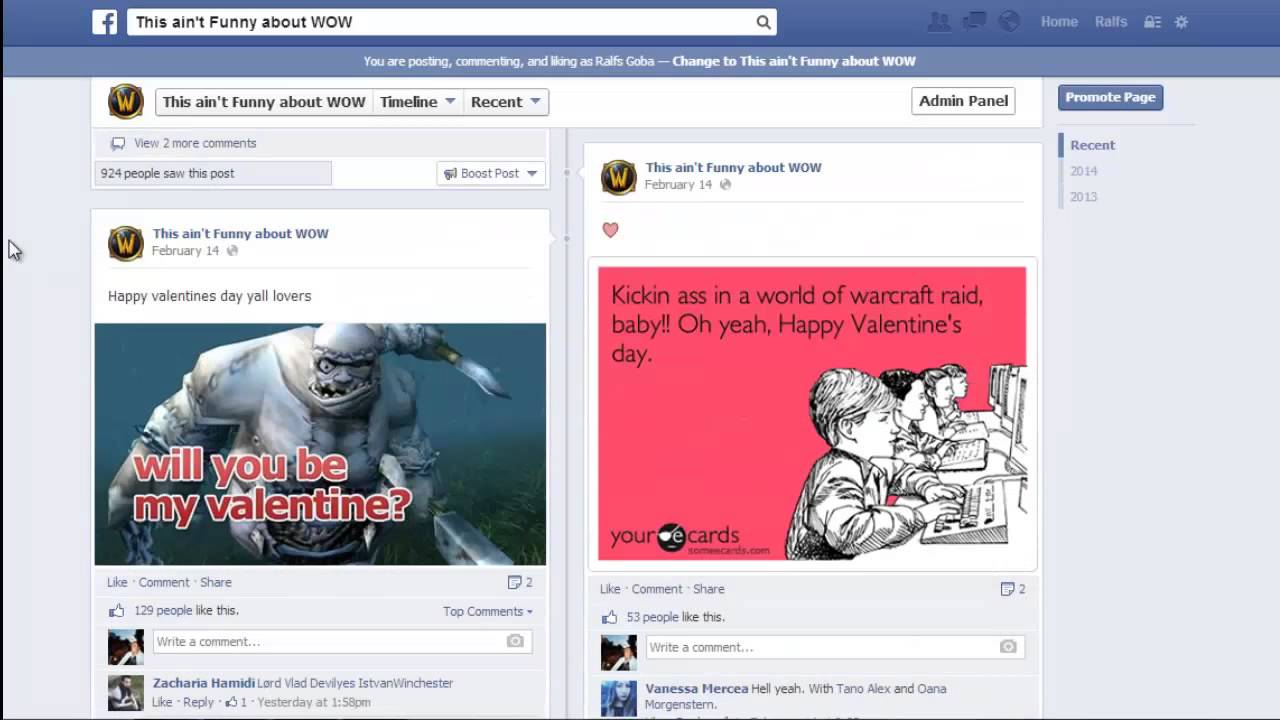Go to Home in top bar
This screenshot has width=1280, height=720.
1059,21
